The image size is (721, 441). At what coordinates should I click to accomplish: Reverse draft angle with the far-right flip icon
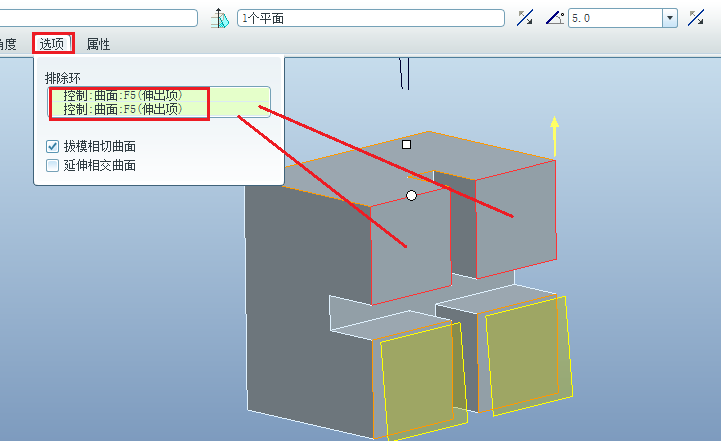[x=697, y=18]
